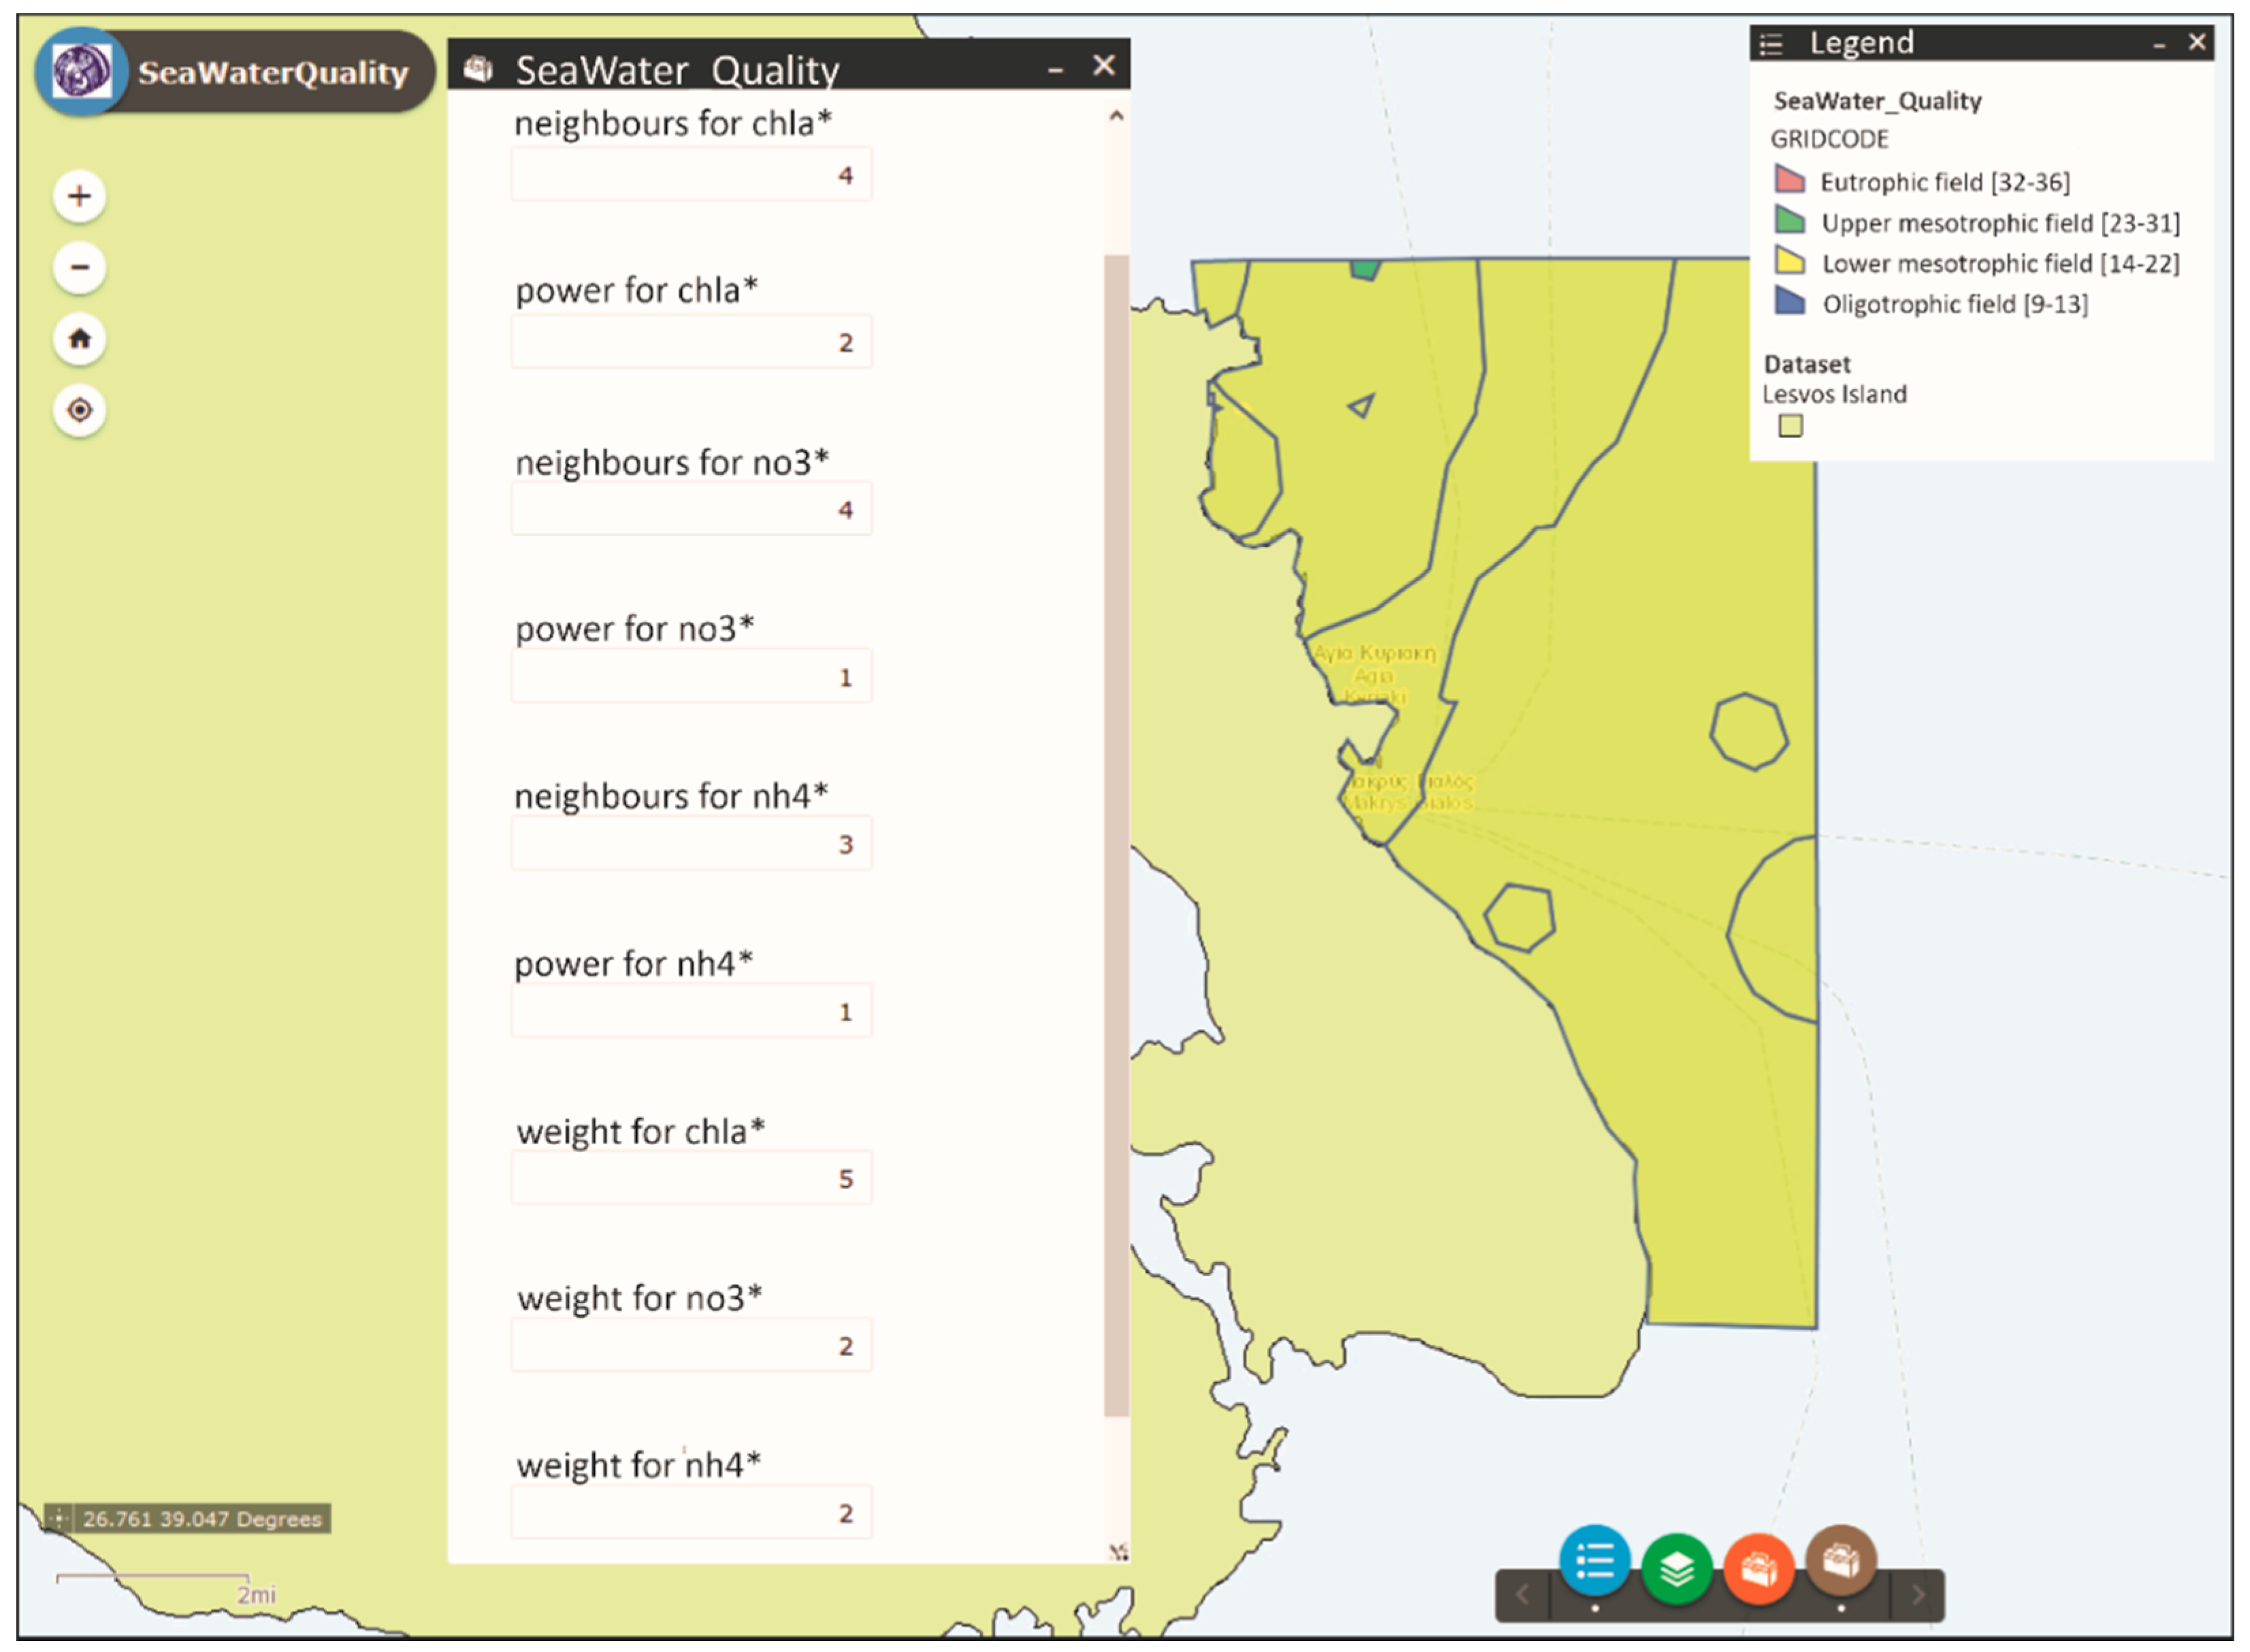Click the SeaWater_Quality panel vertical scrollbar
2250x1652 pixels.
pos(1116,834)
